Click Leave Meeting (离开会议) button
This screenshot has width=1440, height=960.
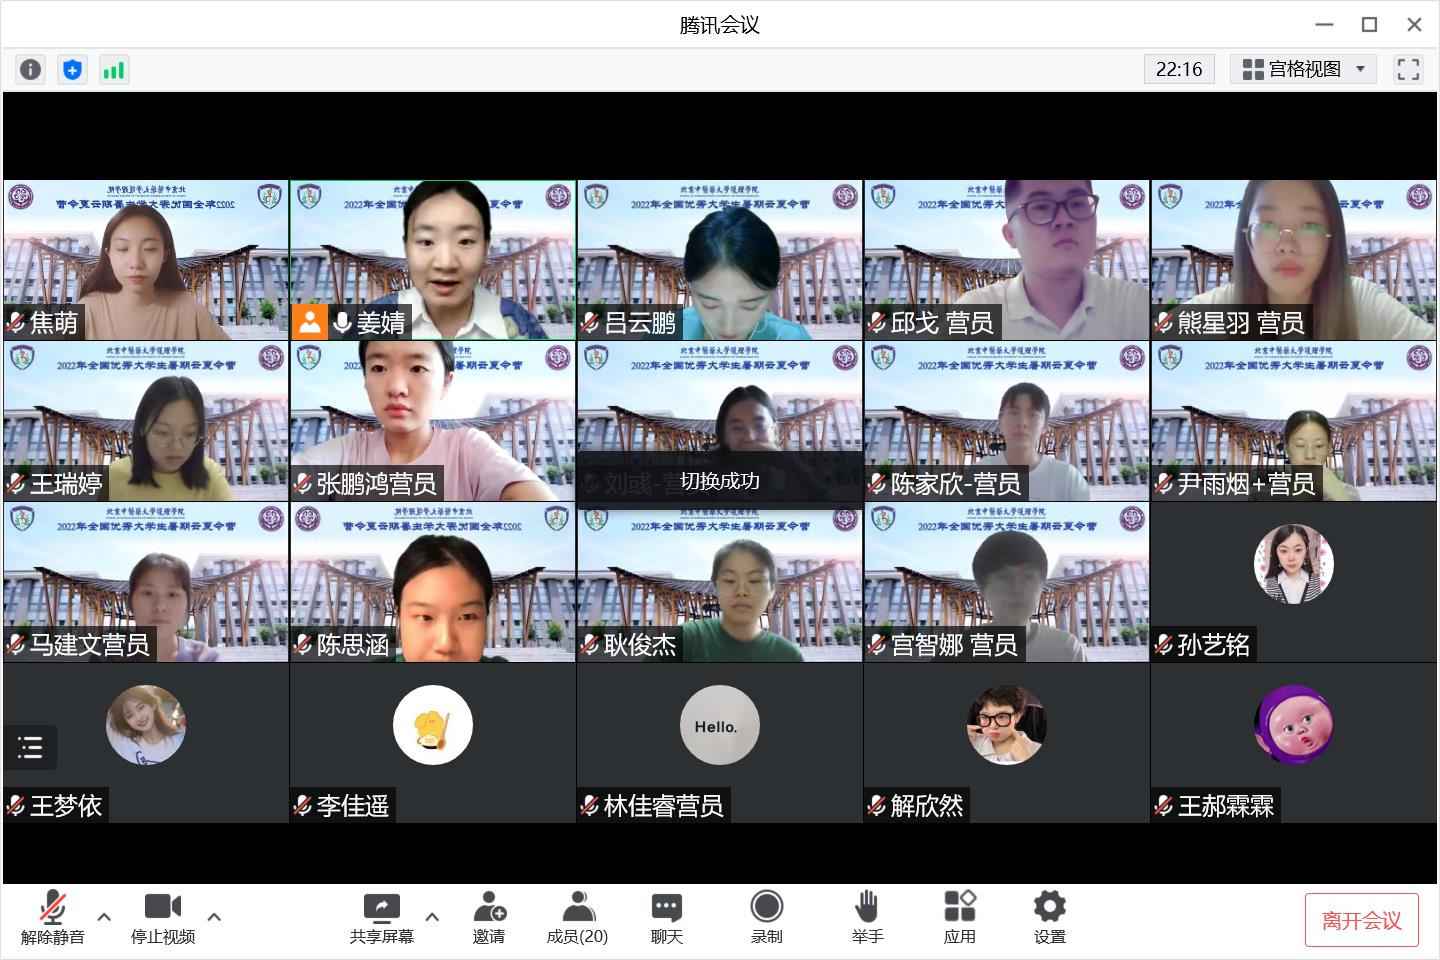click(1361, 920)
